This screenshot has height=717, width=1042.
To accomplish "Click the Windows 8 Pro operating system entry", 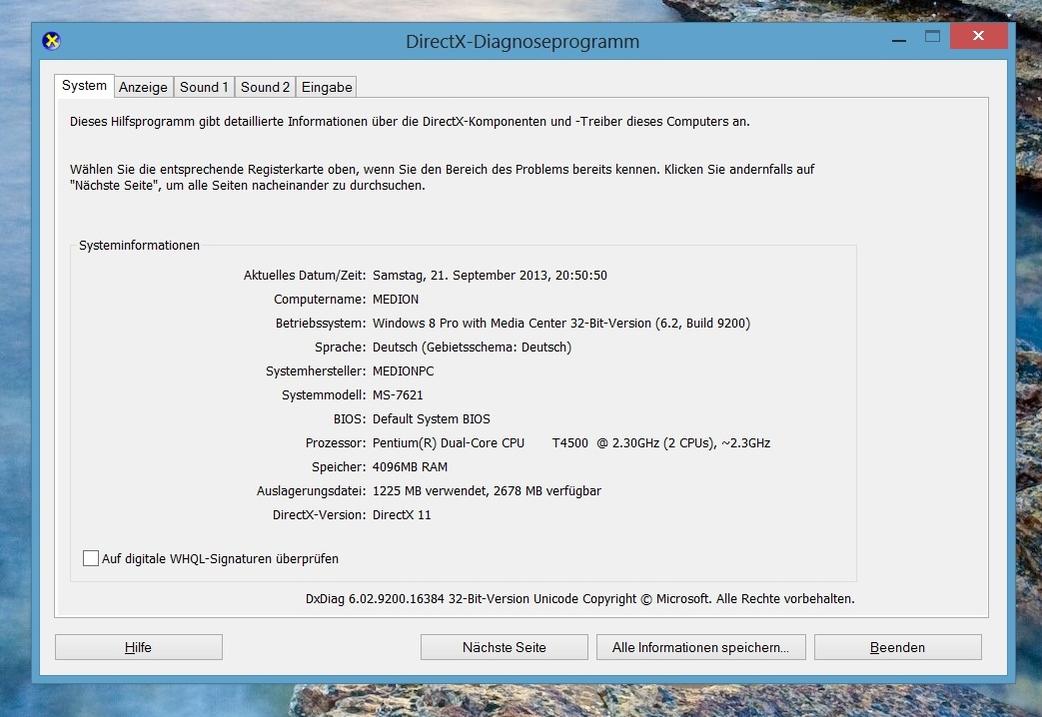I will [x=560, y=323].
